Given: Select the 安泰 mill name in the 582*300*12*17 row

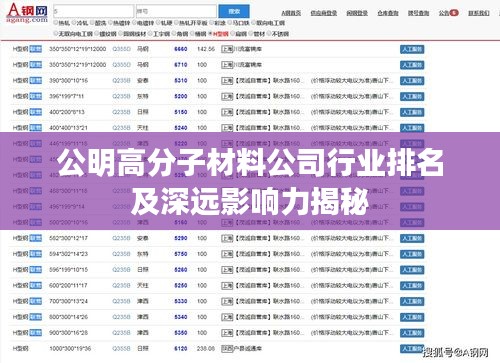Looking at the screenshot, I should coord(143,238).
